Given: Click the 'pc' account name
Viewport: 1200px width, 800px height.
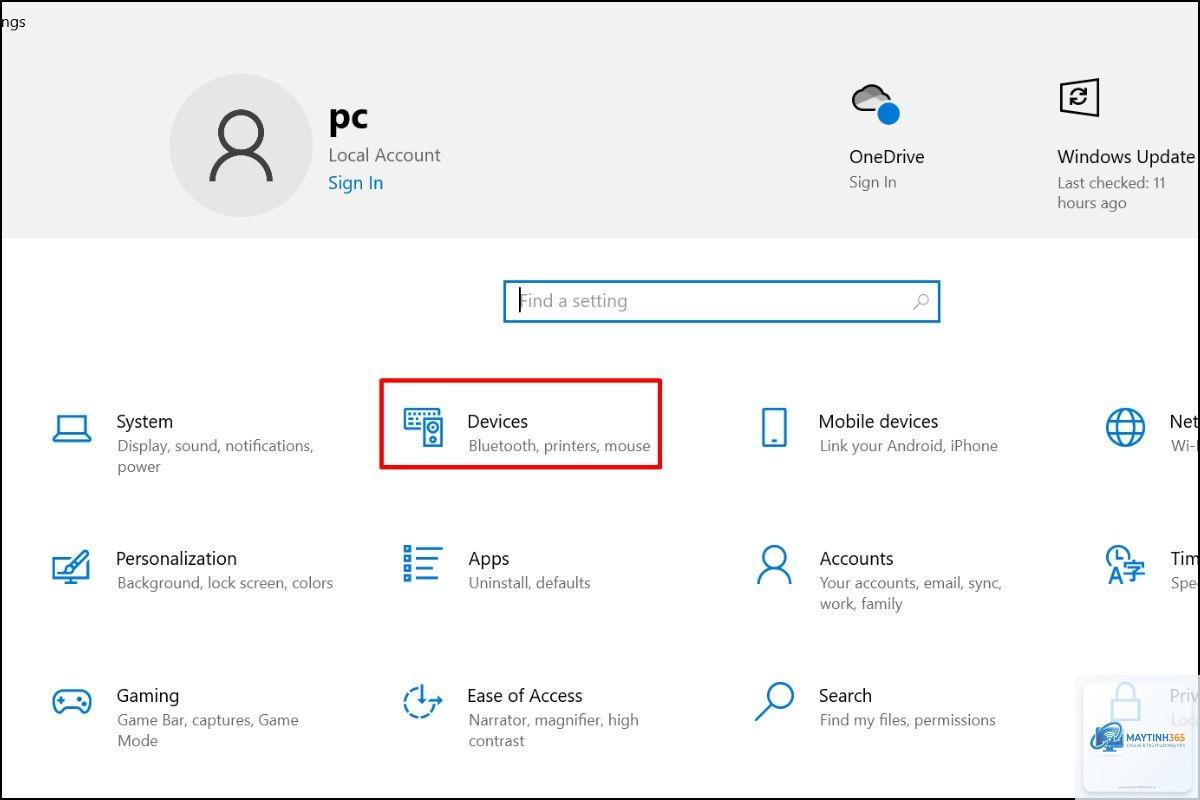Looking at the screenshot, I should click(x=348, y=118).
